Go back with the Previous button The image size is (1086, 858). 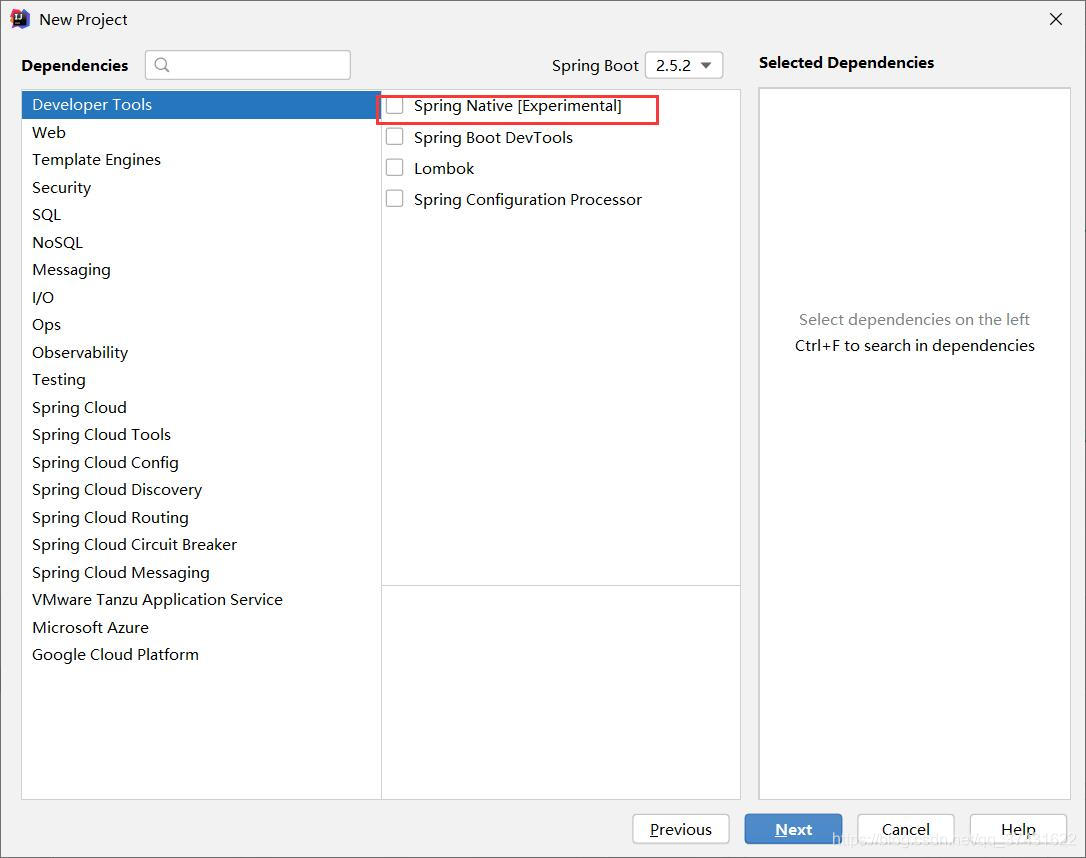tap(681, 829)
